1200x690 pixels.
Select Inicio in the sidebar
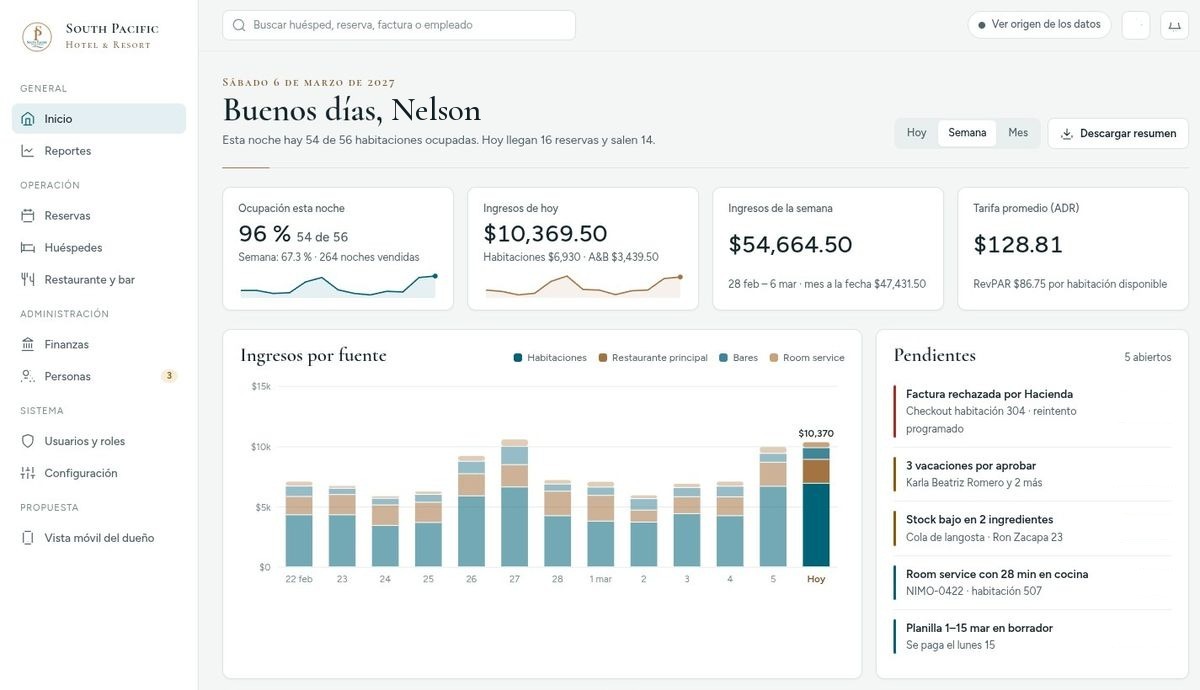[98, 118]
